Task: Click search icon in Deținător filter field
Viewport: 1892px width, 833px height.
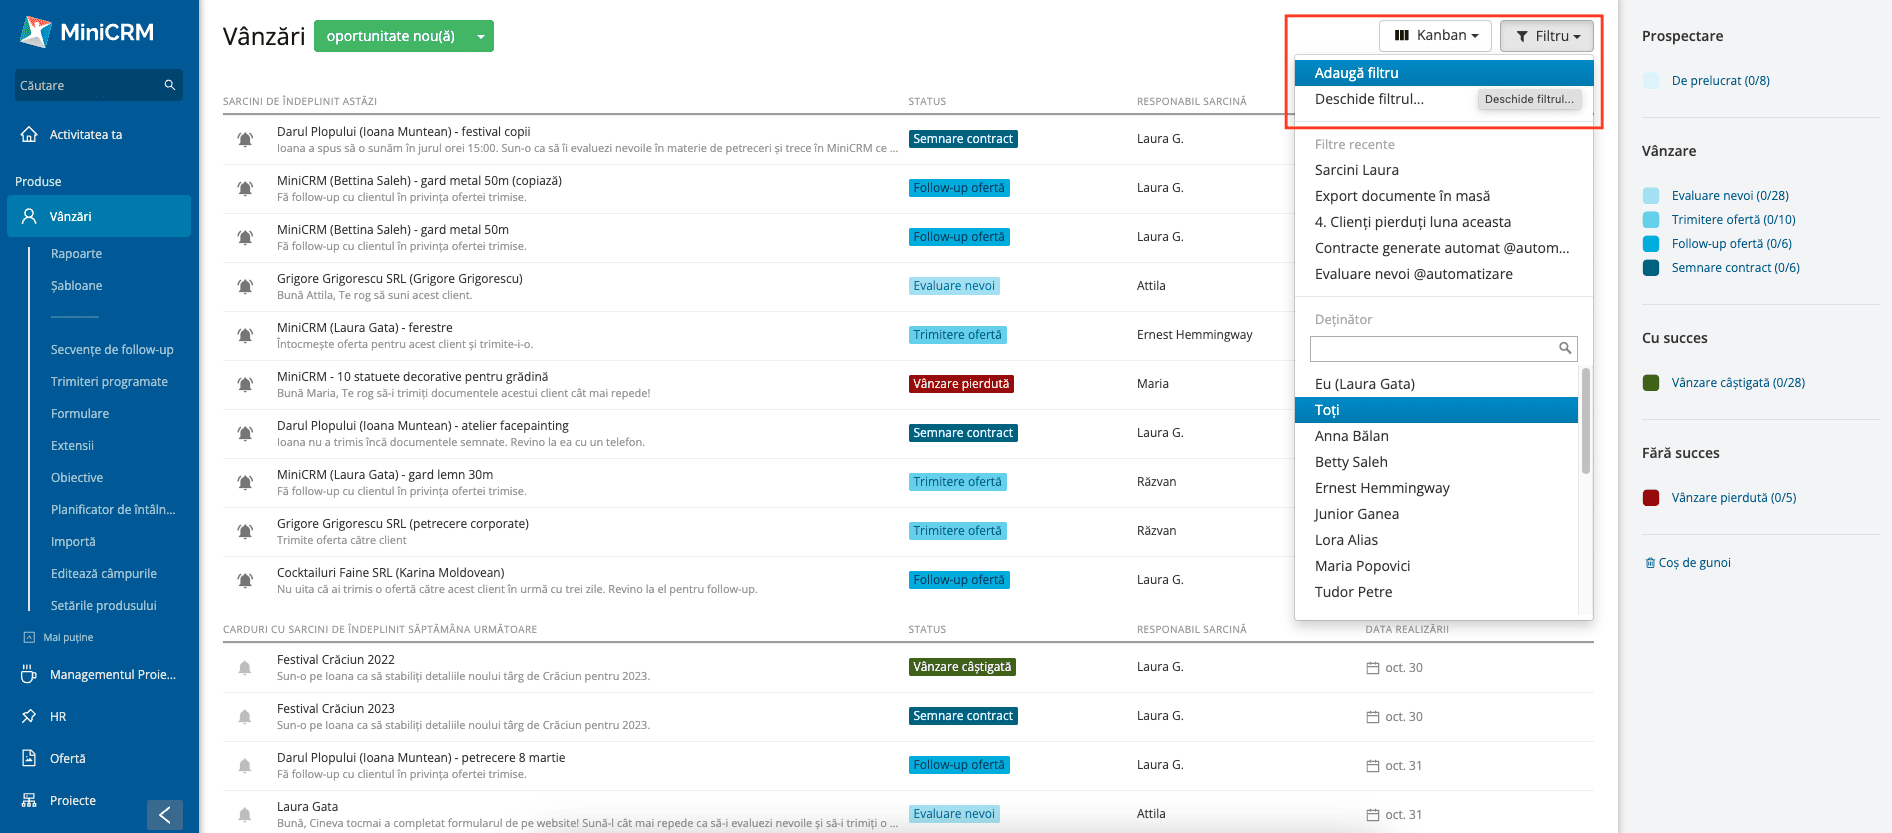Action: click(1565, 348)
